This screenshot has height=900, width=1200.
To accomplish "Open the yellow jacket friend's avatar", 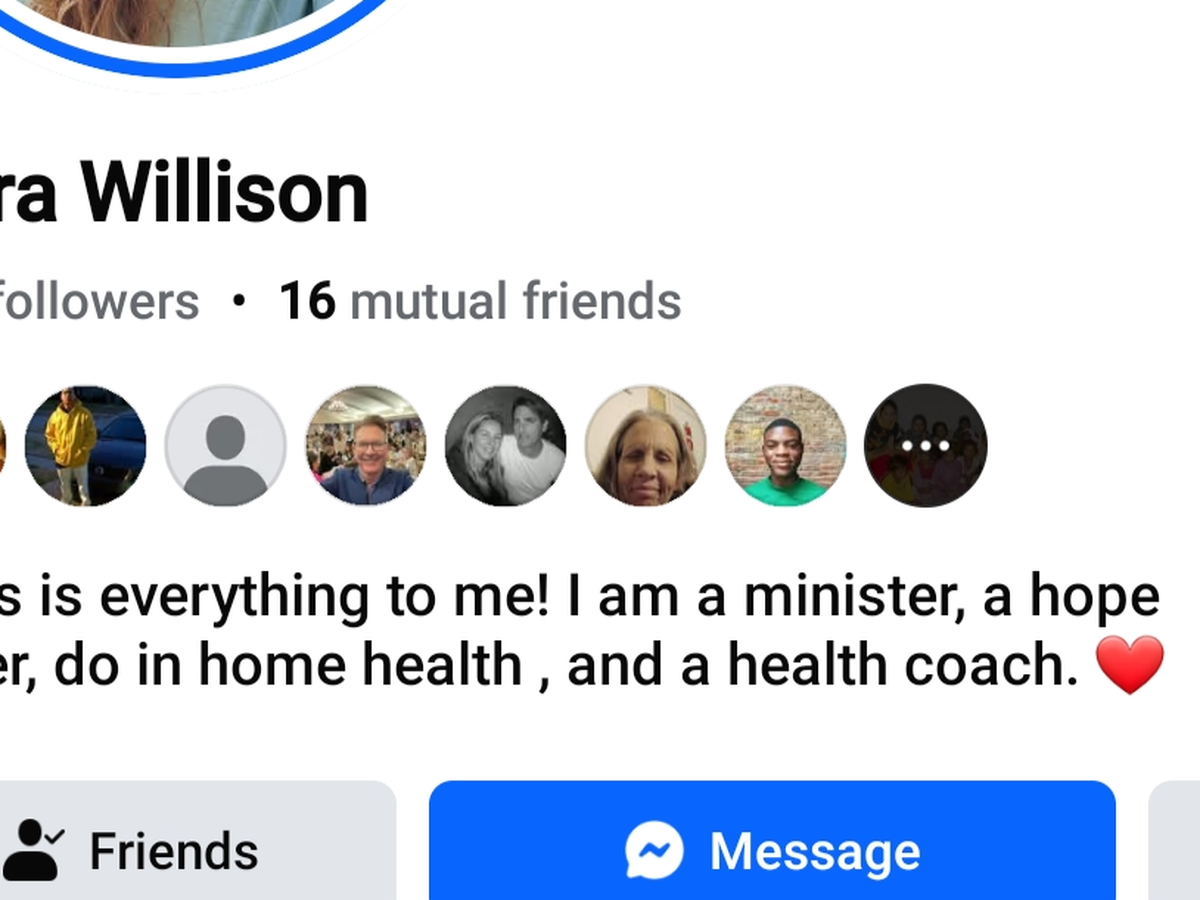I will (x=85, y=445).
